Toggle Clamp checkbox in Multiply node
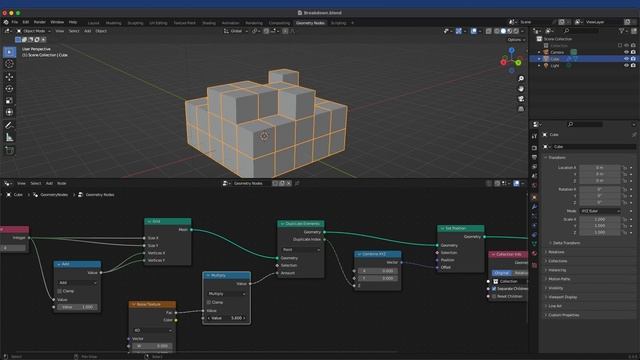The height and width of the screenshot is (360, 640). [x=209, y=302]
